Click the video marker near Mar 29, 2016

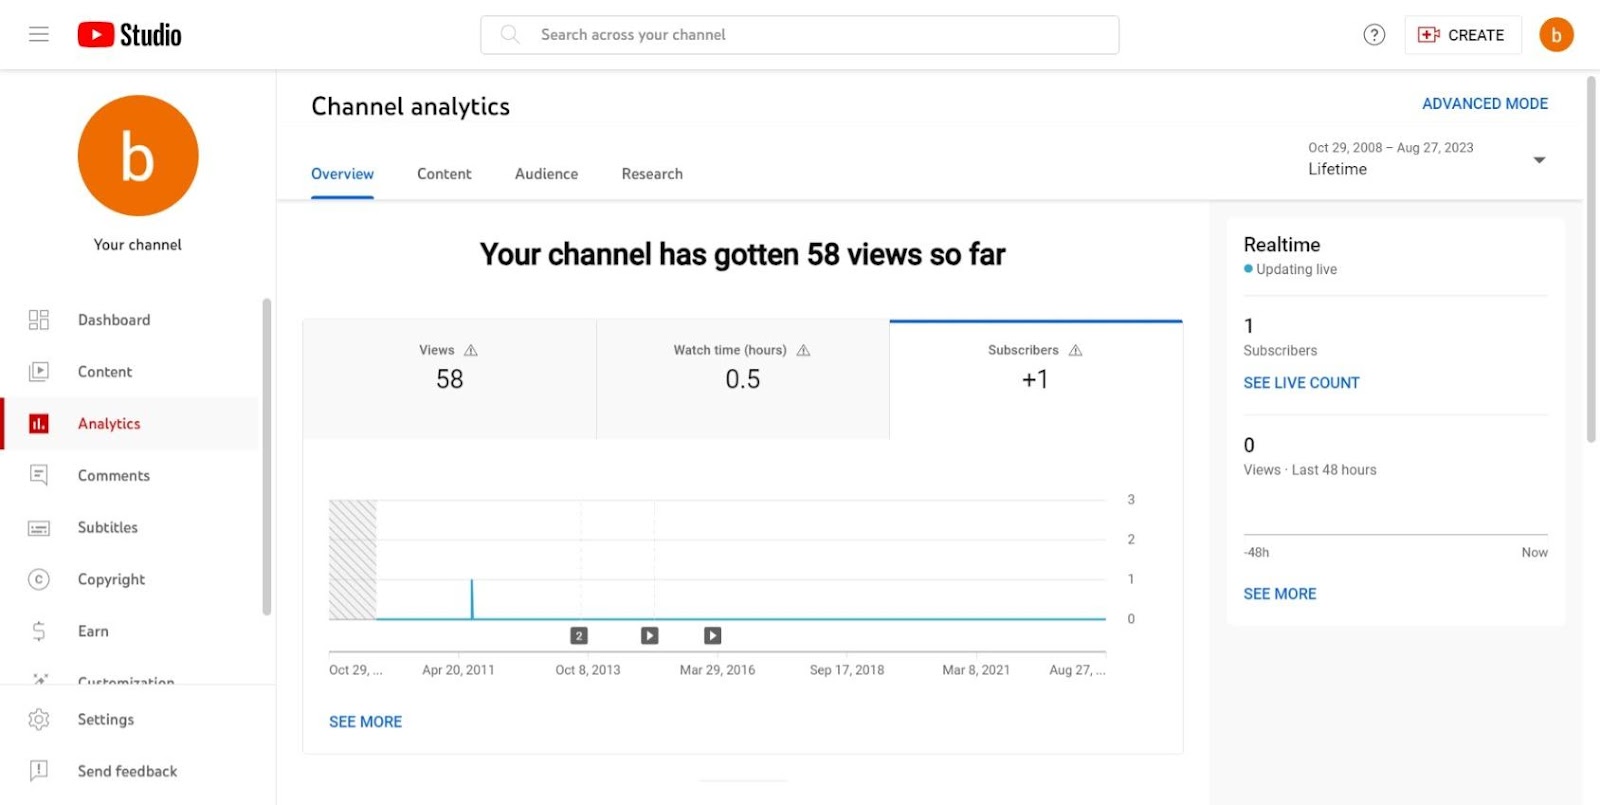[712, 635]
